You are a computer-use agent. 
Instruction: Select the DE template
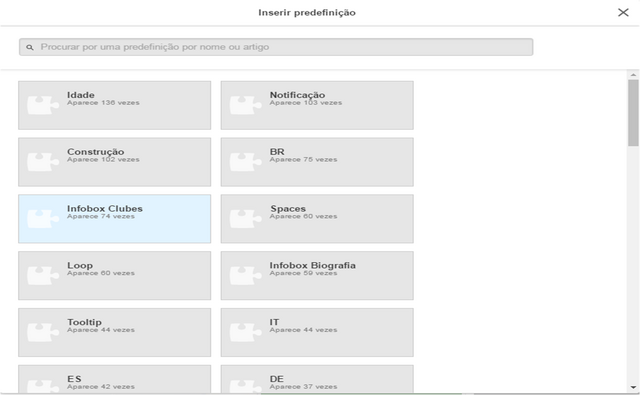317,379
